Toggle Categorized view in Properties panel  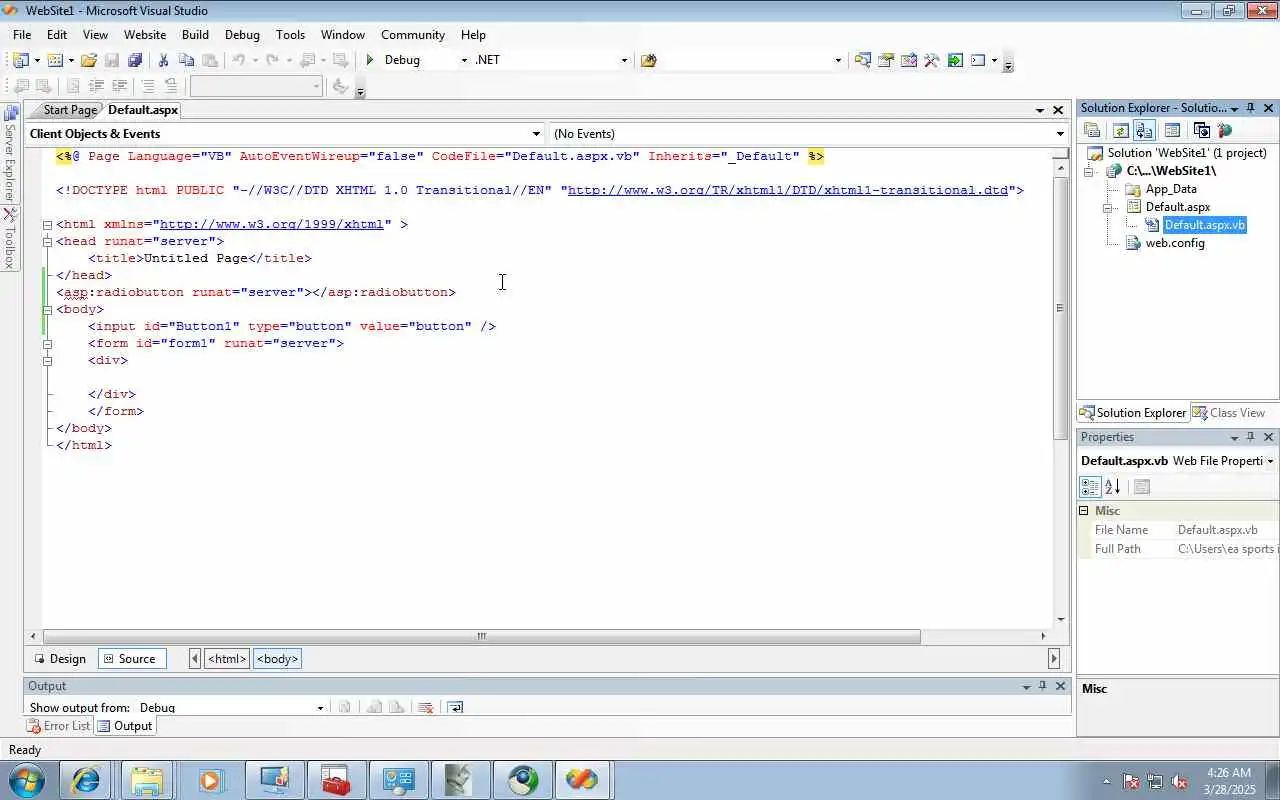tap(1090, 487)
